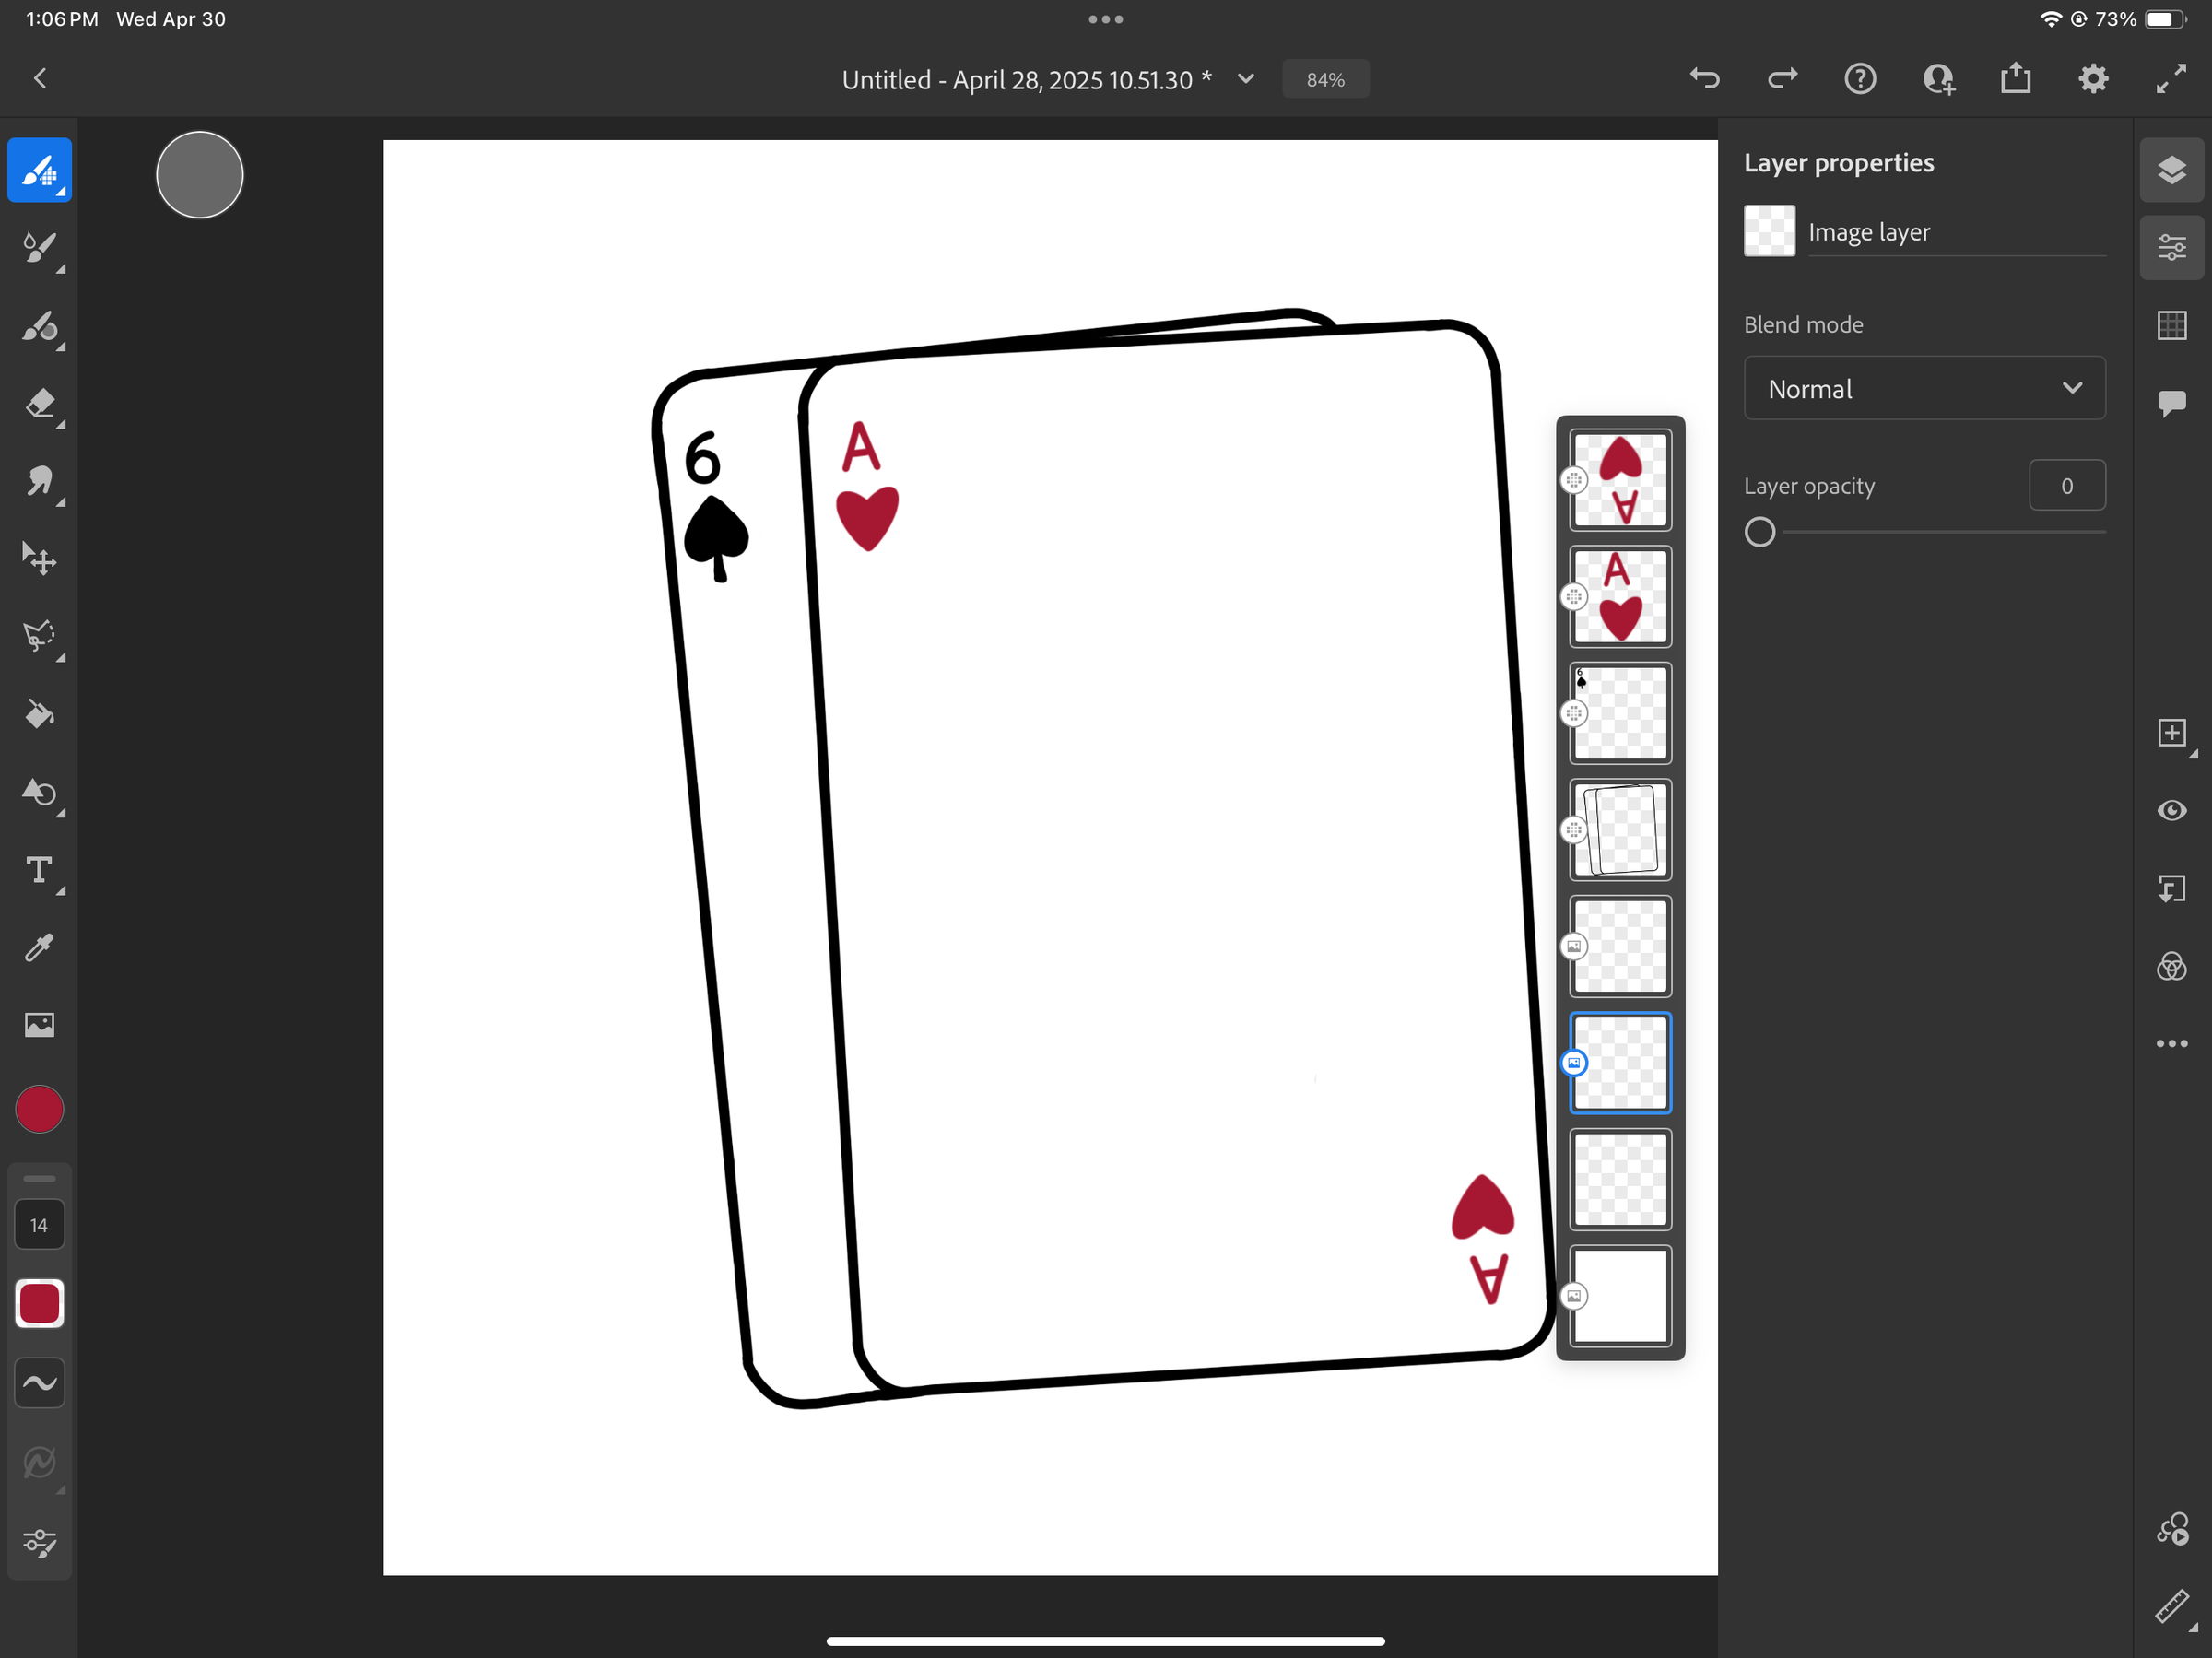
Task: Select the blue-highlighted active layer
Action: click(x=1620, y=1063)
